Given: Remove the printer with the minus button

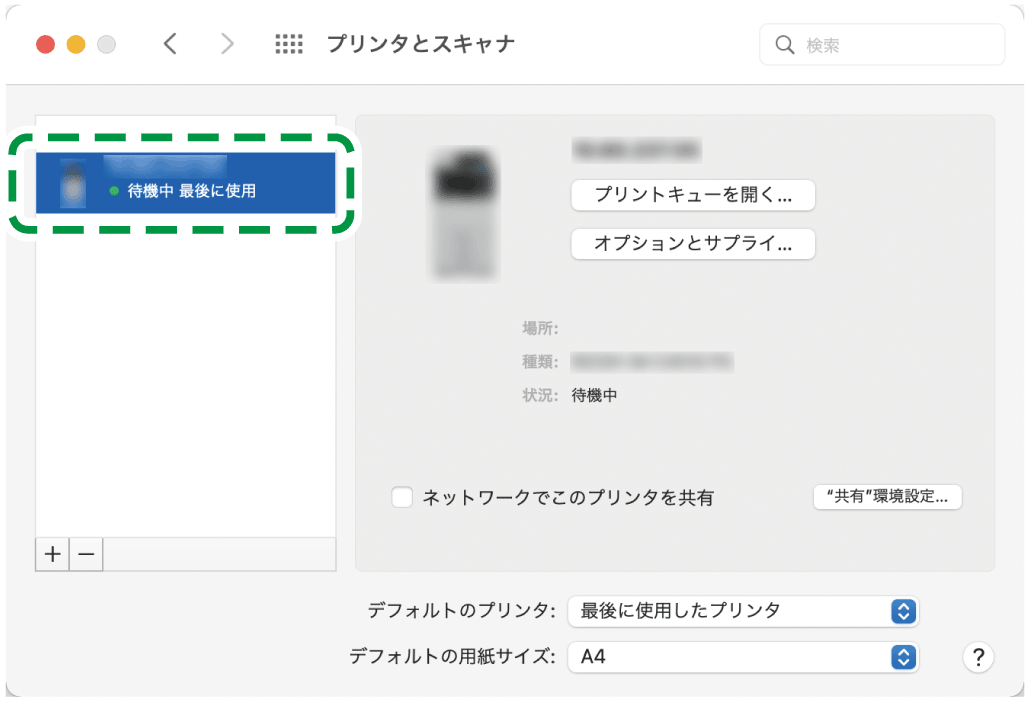Looking at the screenshot, I should (x=86, y=554).
